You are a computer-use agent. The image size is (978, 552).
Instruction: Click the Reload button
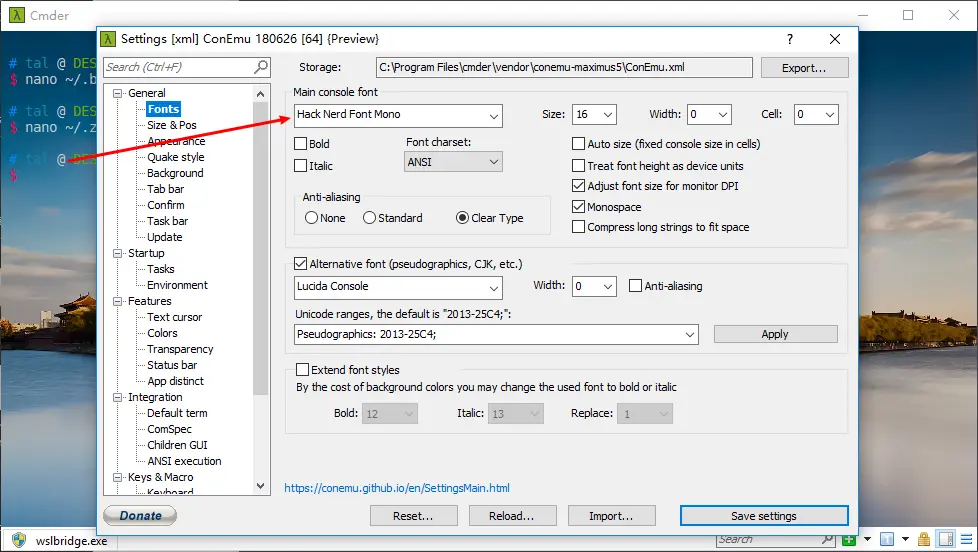512,516
